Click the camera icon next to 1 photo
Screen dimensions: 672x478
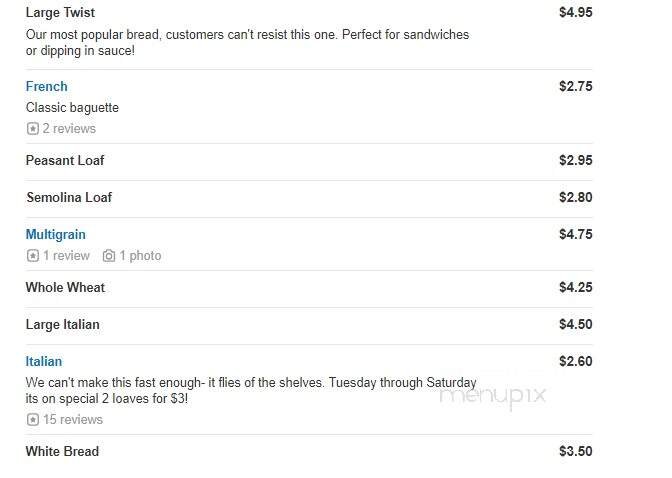[109, 256]
